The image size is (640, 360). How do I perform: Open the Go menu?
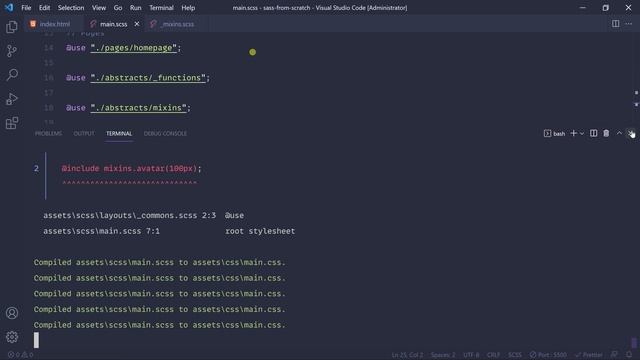(118, 8)
